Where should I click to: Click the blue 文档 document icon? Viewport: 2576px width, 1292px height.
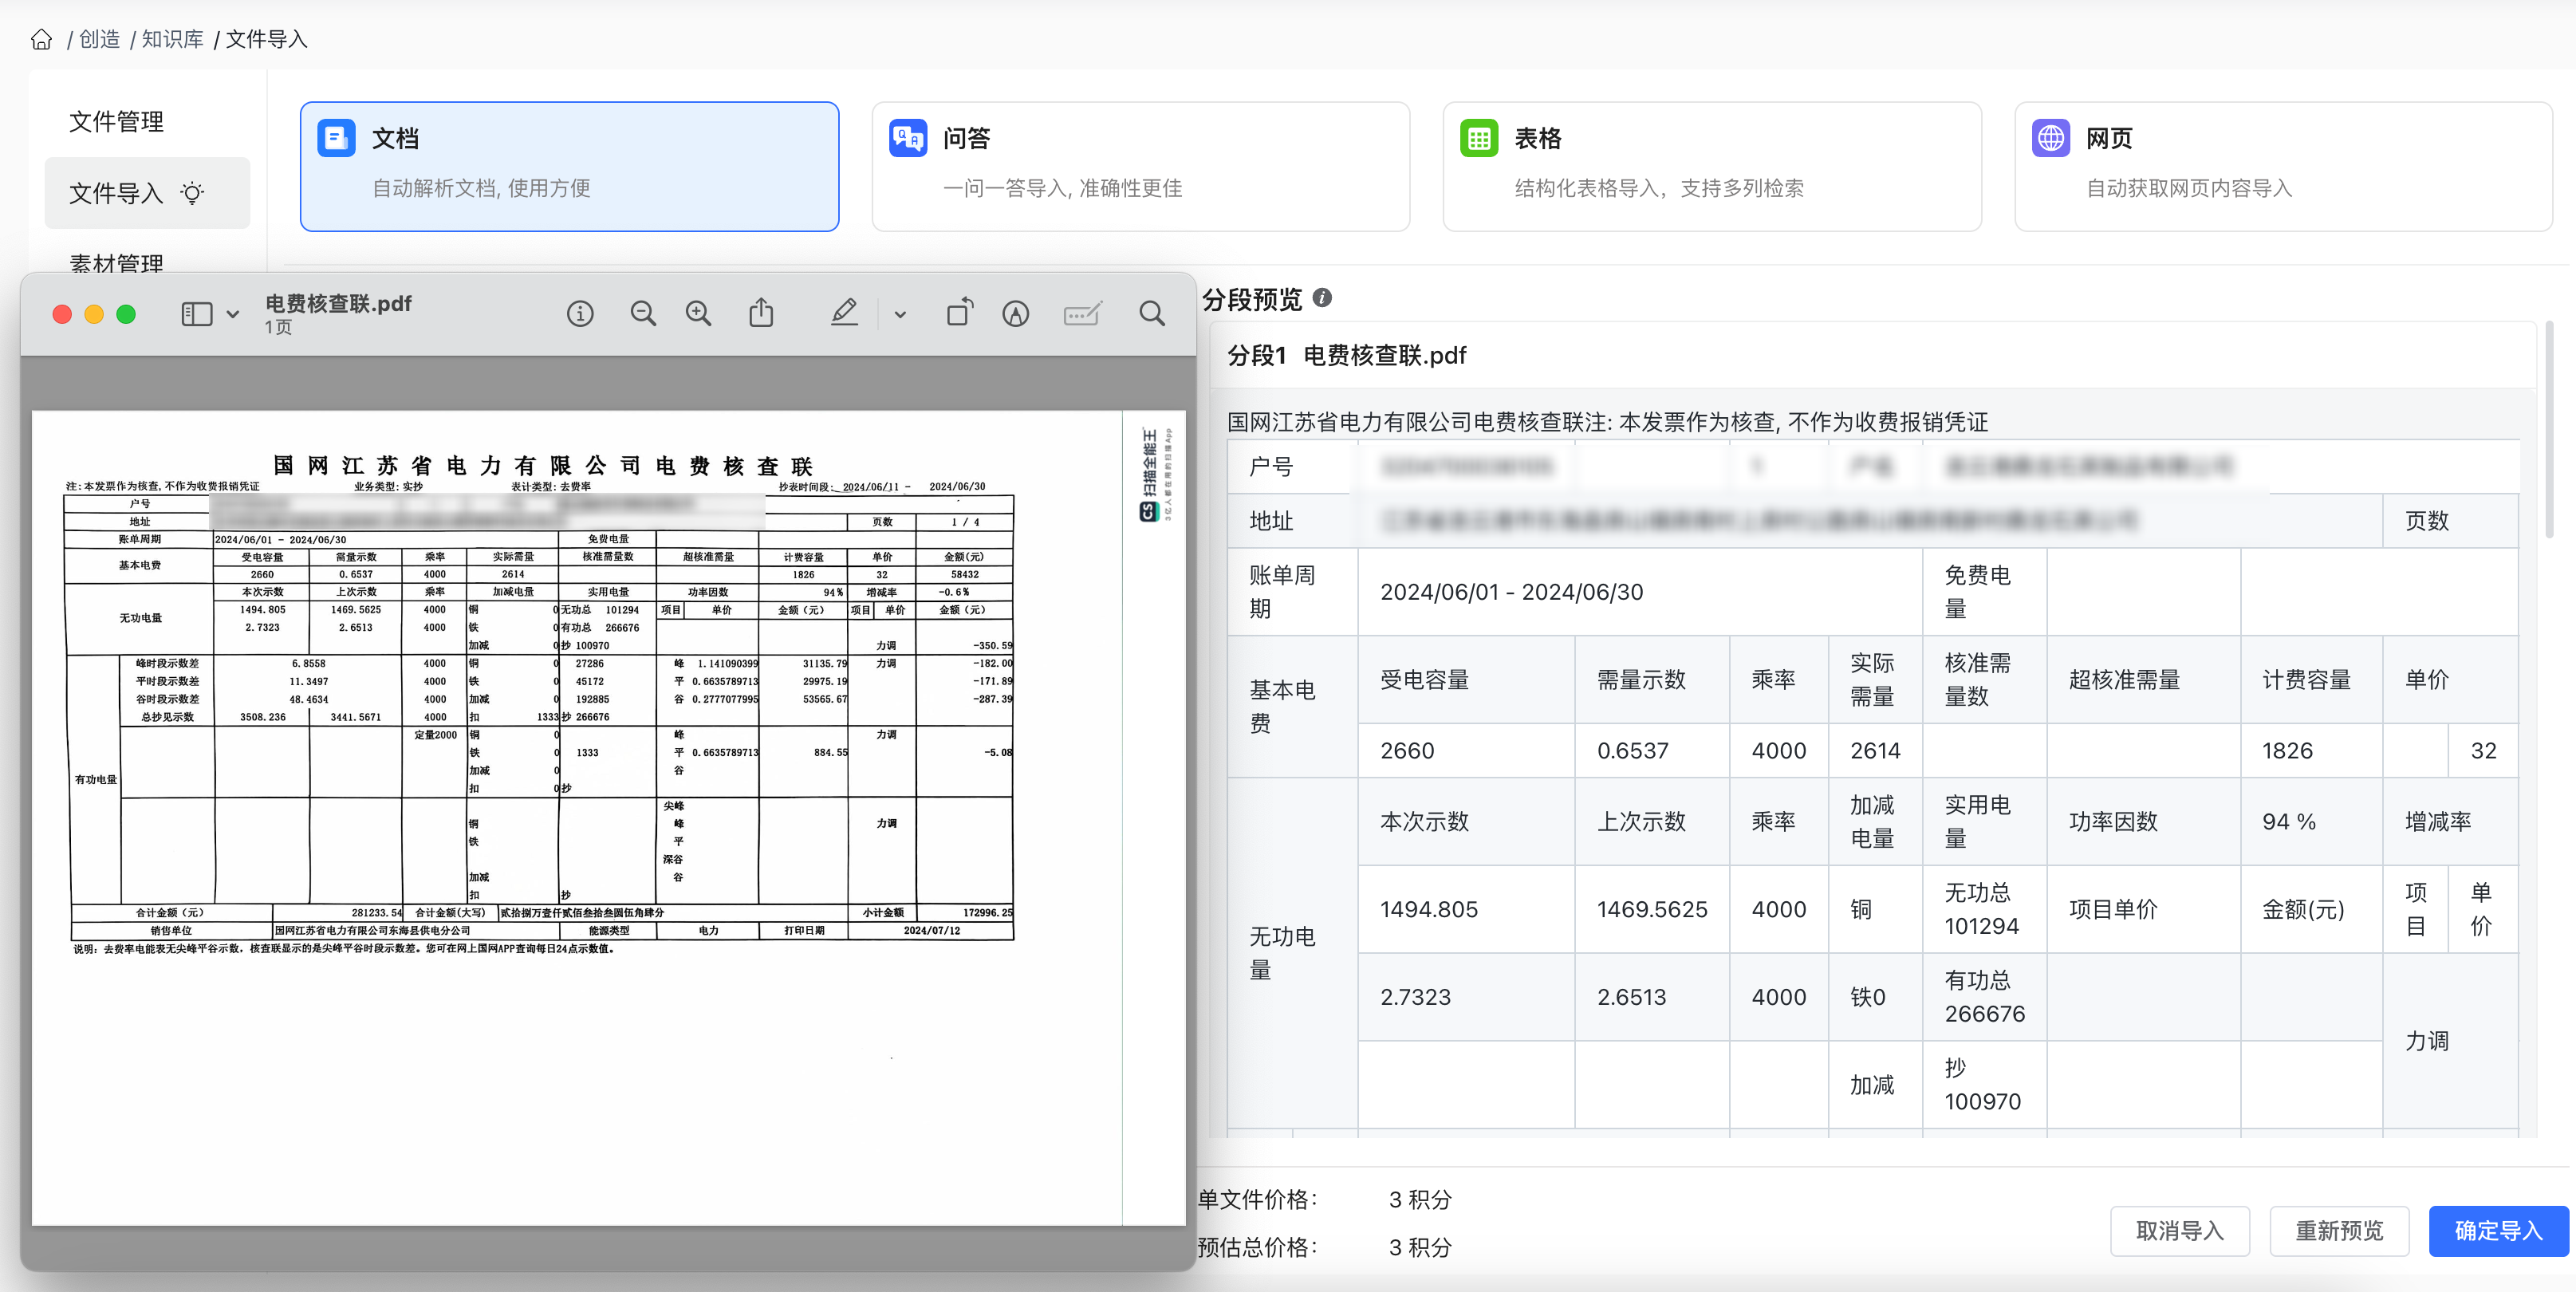click(x=336, y=138)
